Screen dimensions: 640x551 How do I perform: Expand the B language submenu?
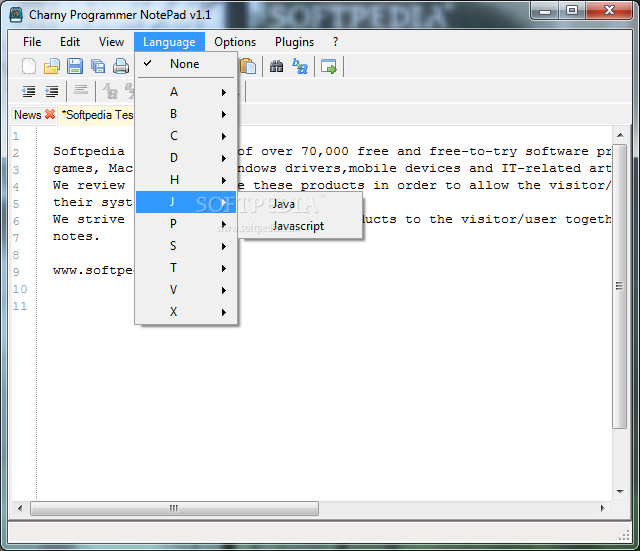(186, 114)
